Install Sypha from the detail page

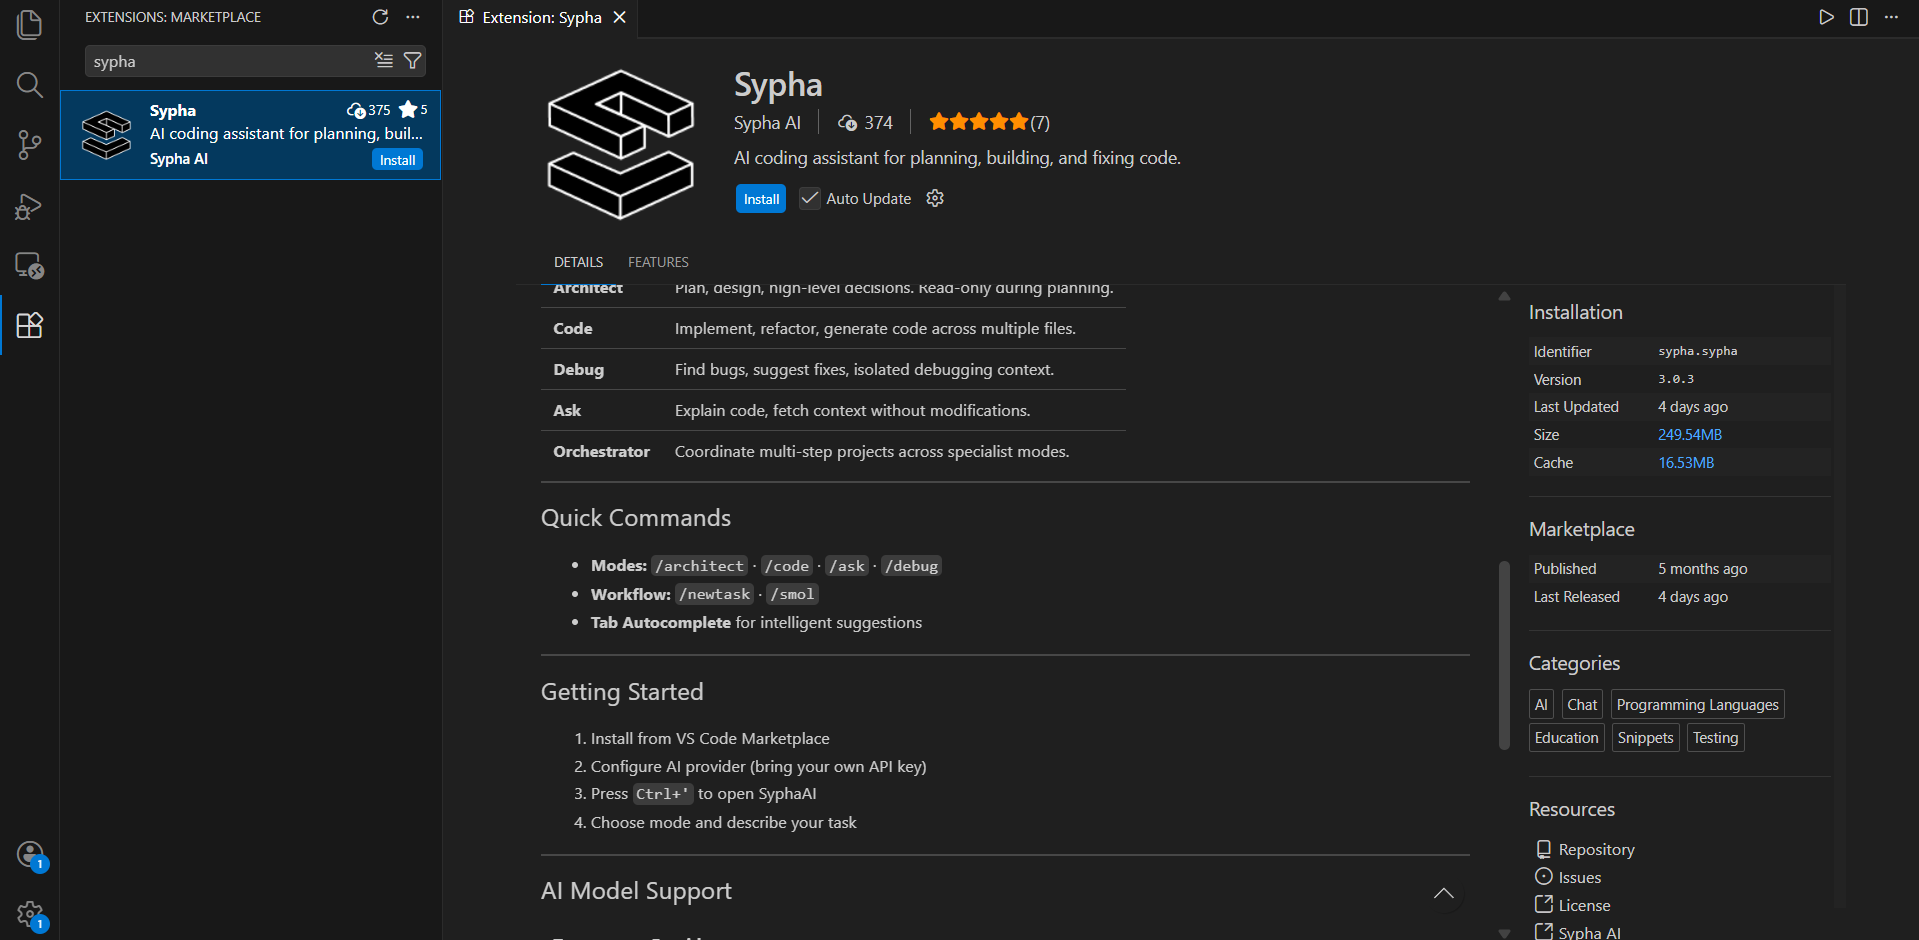point(761,199)
